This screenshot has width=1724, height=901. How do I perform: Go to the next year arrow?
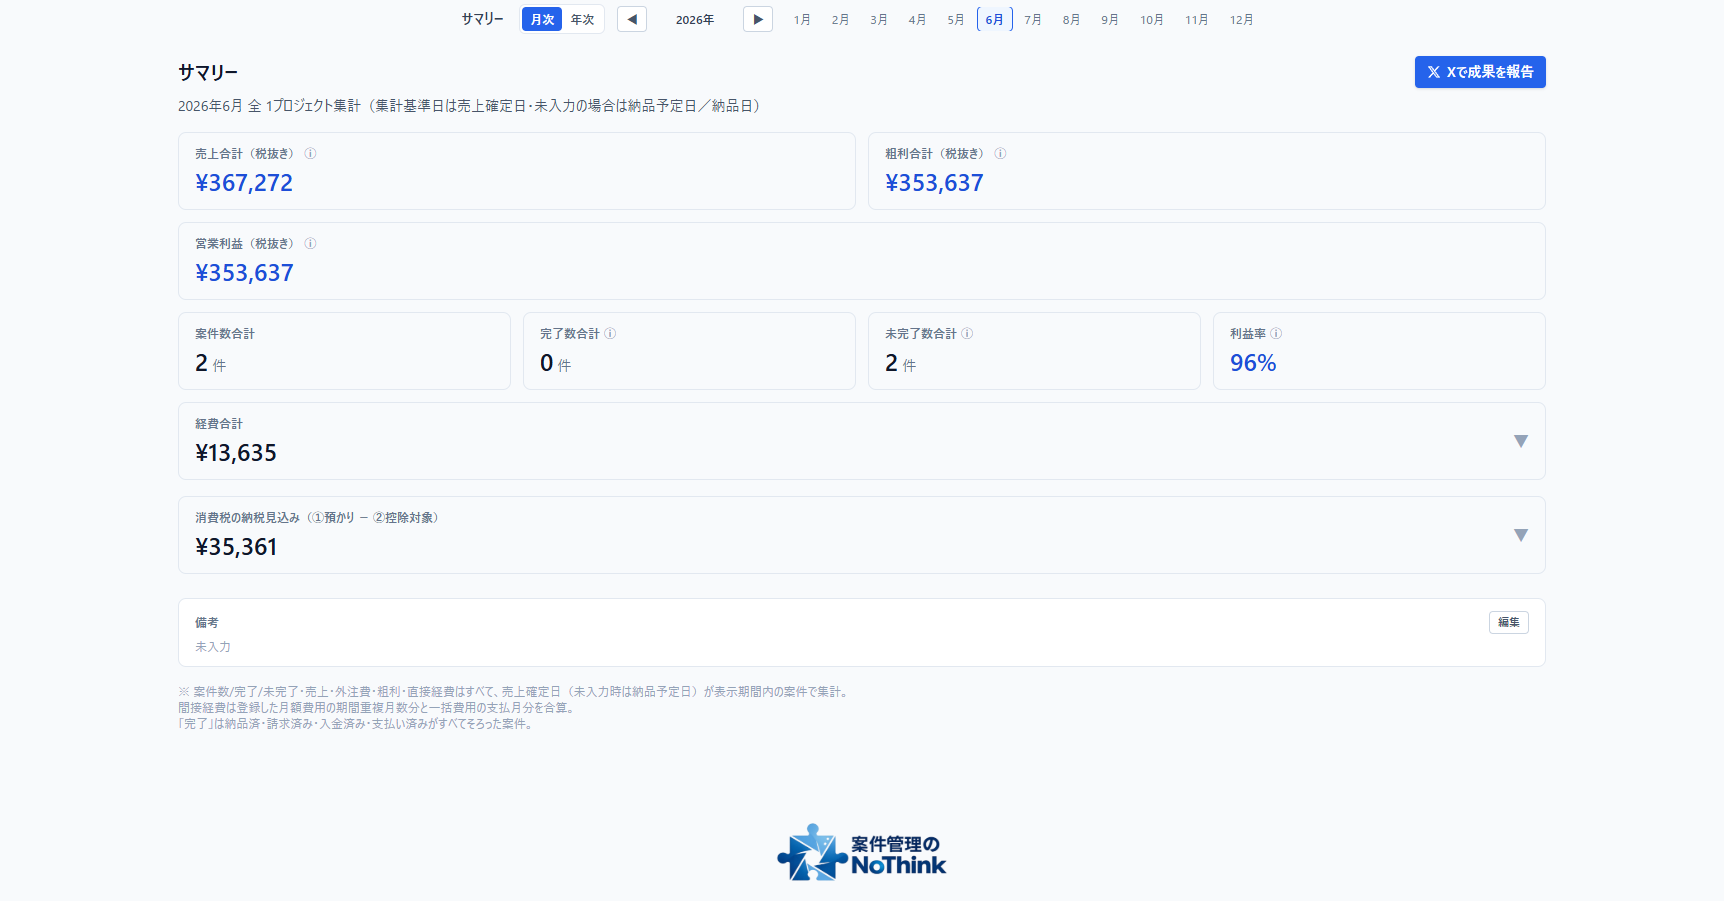pyautogui.click(x=758, y=19)
